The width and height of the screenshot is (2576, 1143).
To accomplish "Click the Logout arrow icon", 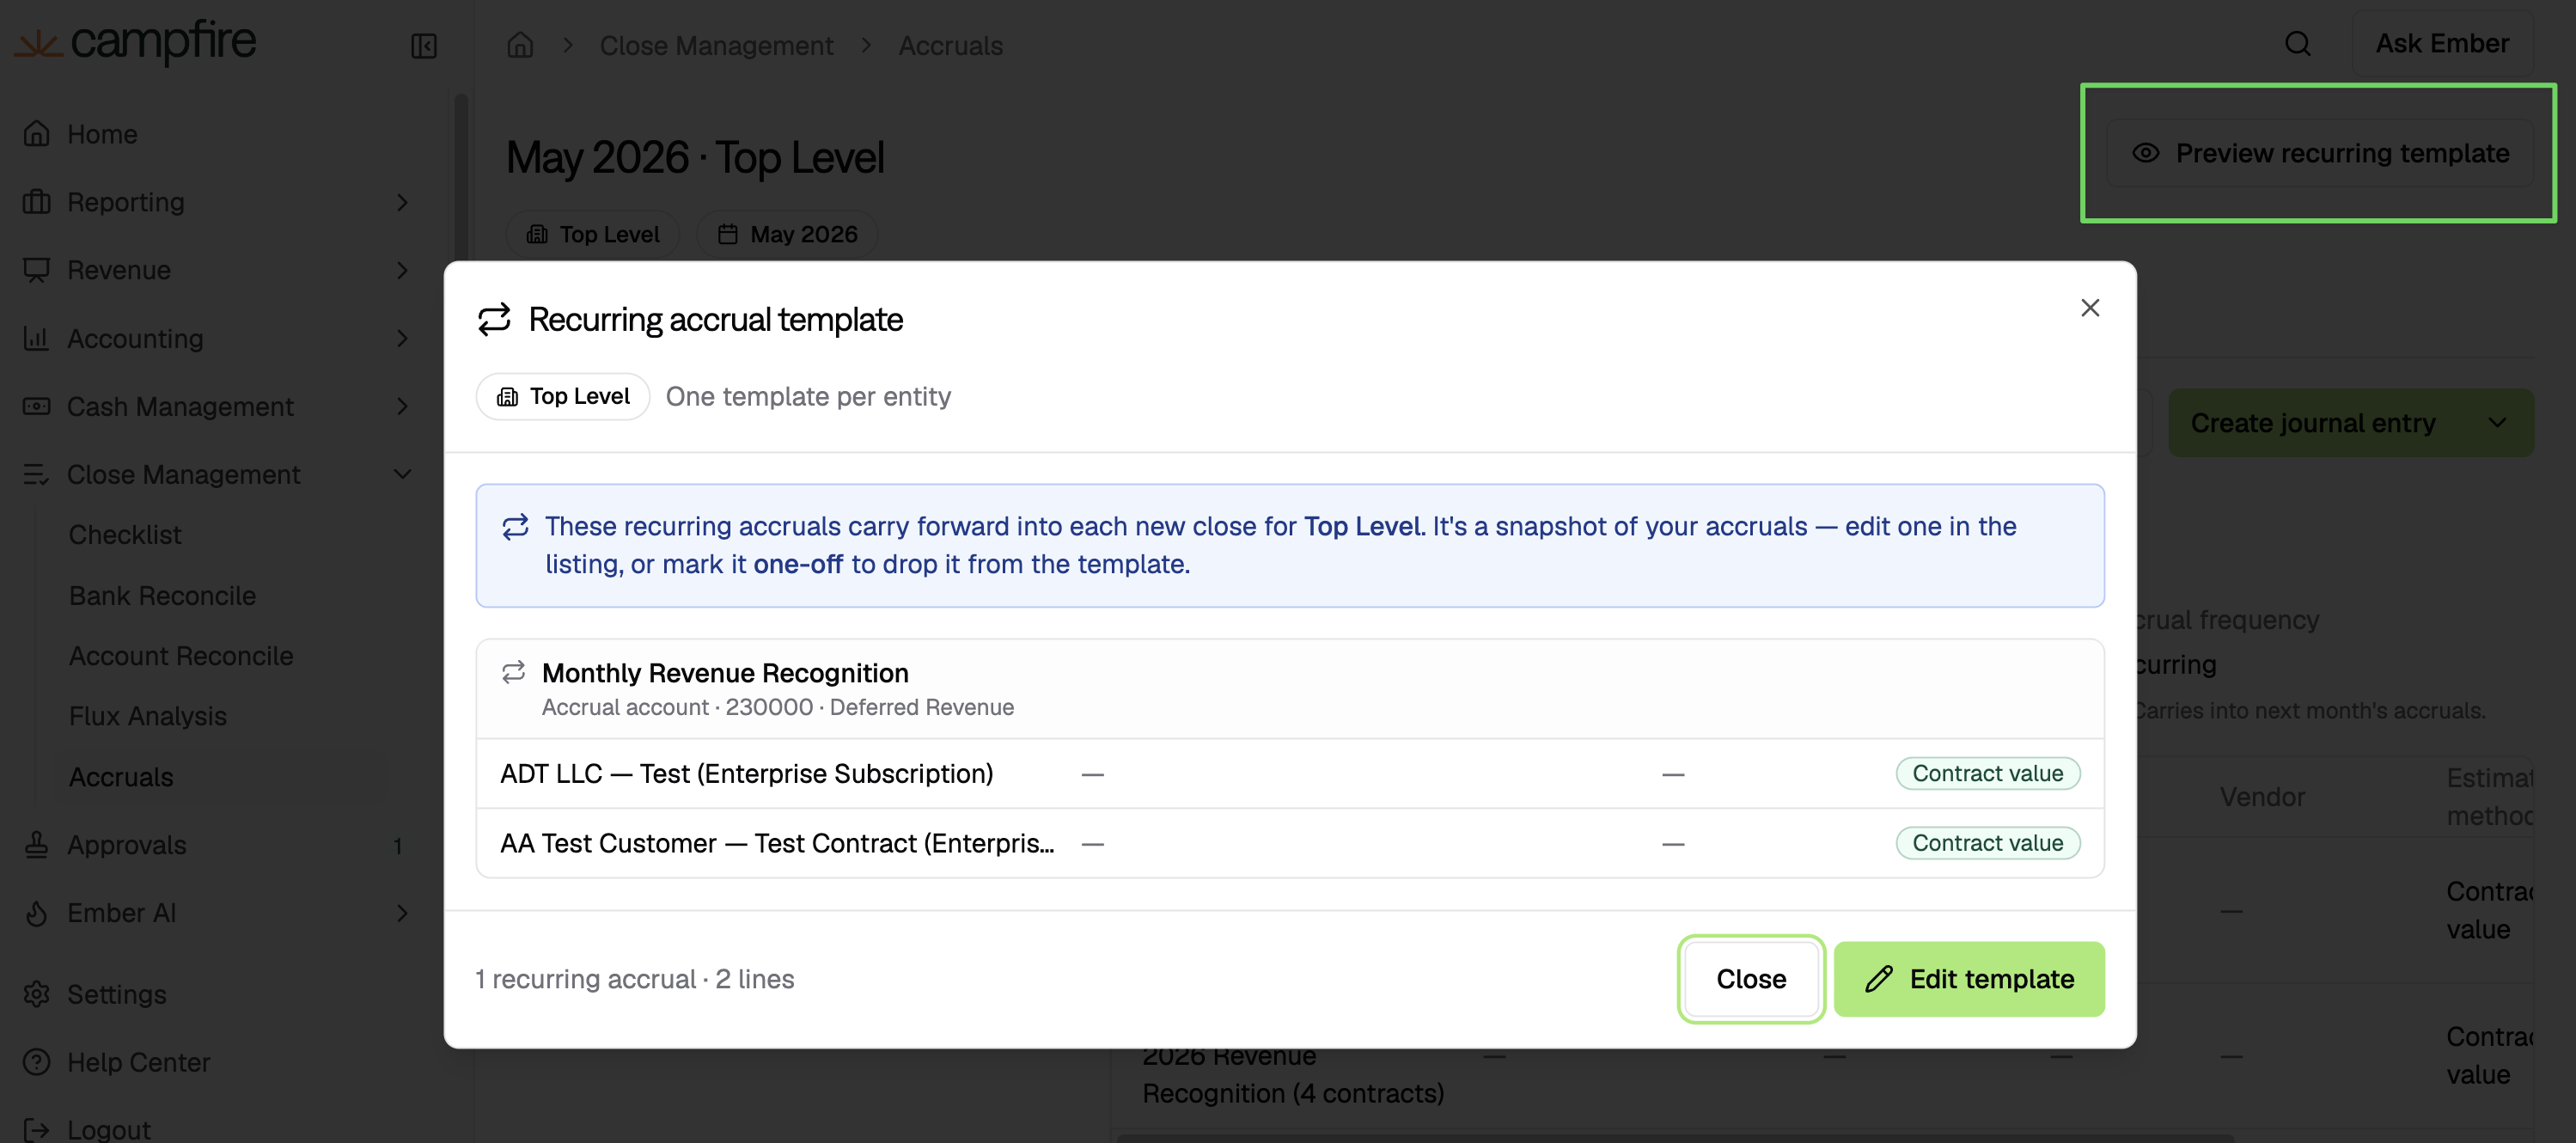I will tap(37, 1129).
